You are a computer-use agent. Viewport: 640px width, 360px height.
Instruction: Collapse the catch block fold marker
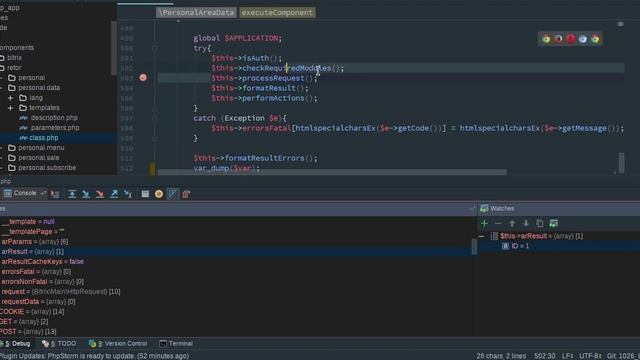click(155, 118)
